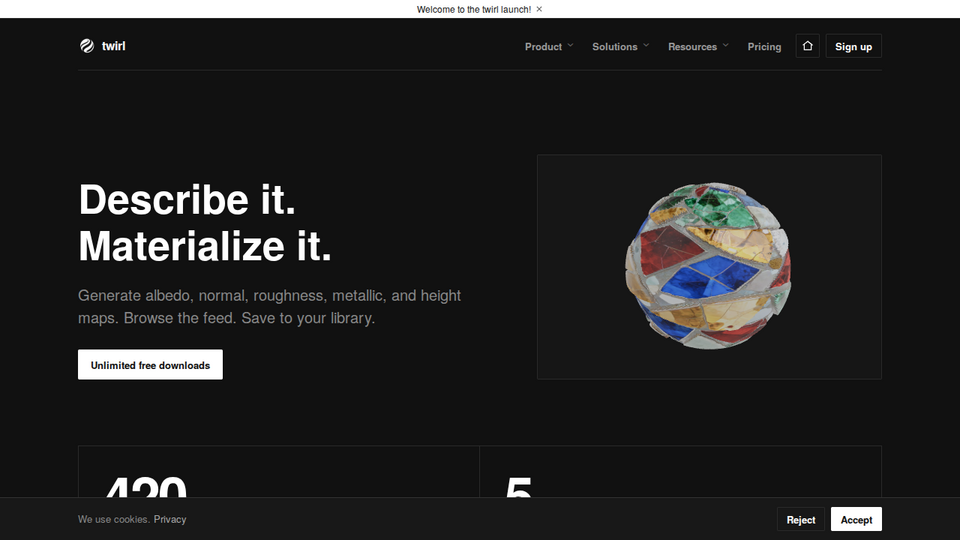The width and height of the screenshot is (960, 540).
Task: Open the home icon button in navbar
Action: 808,46
